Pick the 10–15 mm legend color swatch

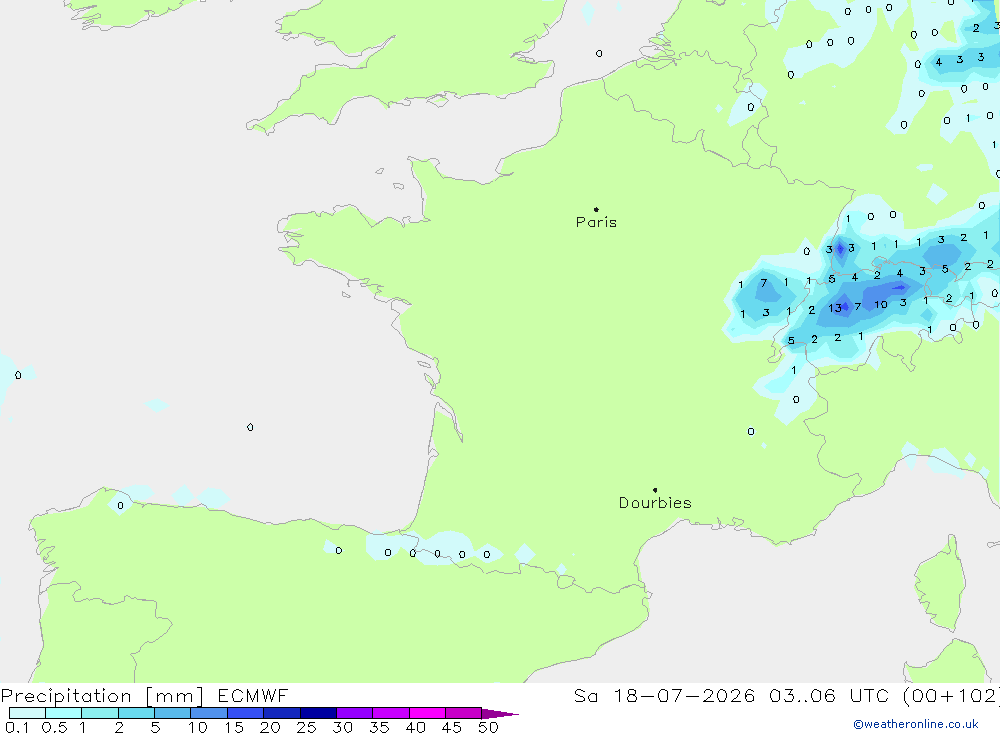[209, 713]
